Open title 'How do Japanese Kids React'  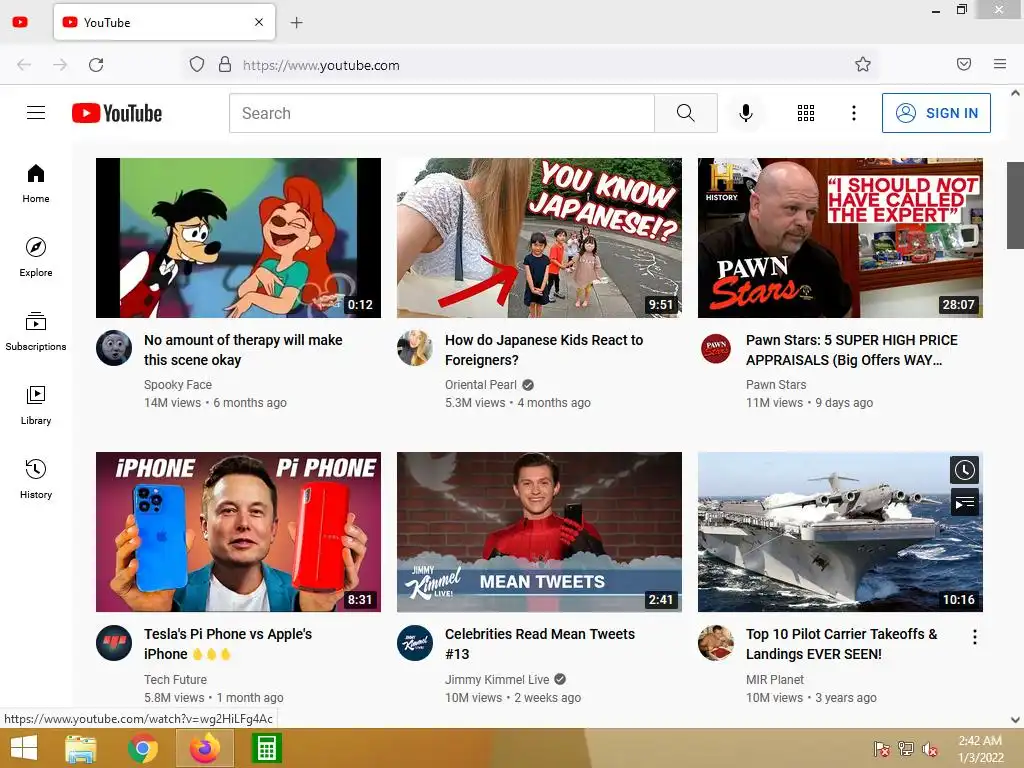pos(544,350)
